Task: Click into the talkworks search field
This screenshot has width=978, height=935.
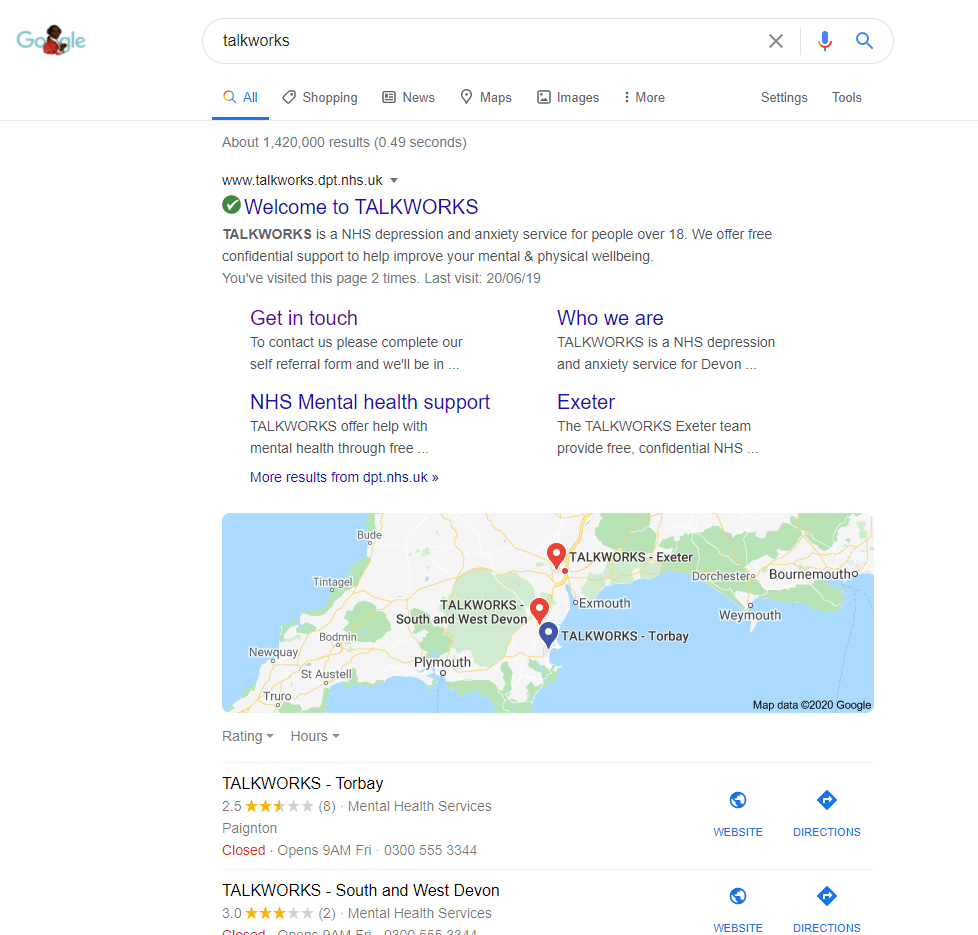Action: pos(487,41)
